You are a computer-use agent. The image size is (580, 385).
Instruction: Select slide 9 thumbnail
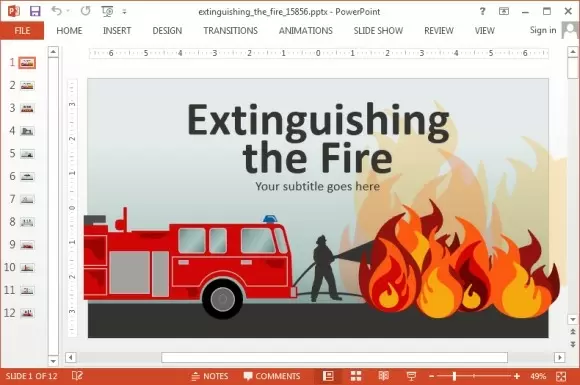coord(27,245)
